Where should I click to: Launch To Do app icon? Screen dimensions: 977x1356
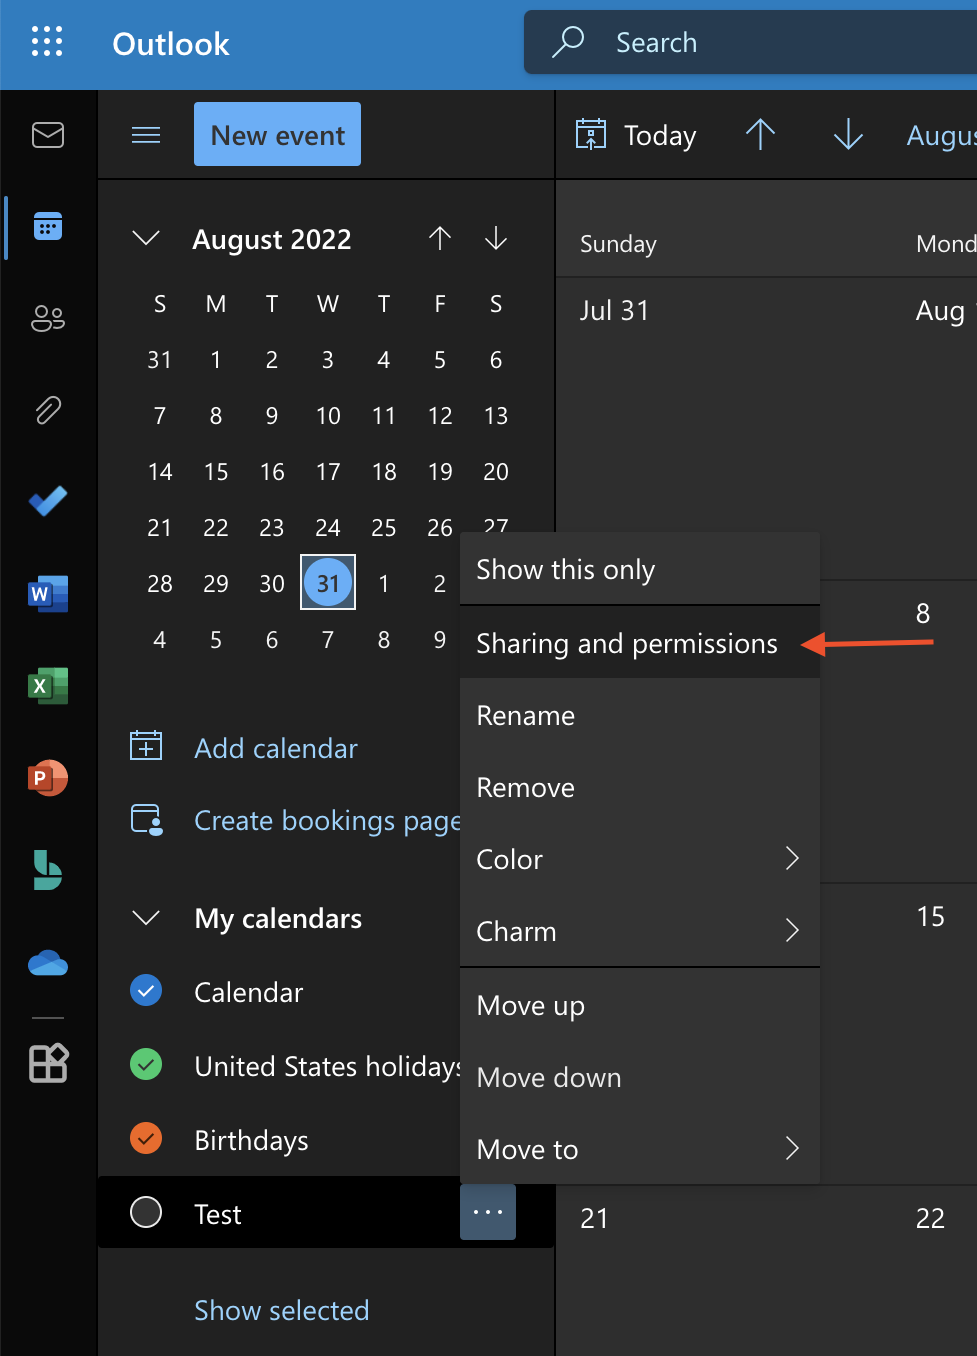48,501
